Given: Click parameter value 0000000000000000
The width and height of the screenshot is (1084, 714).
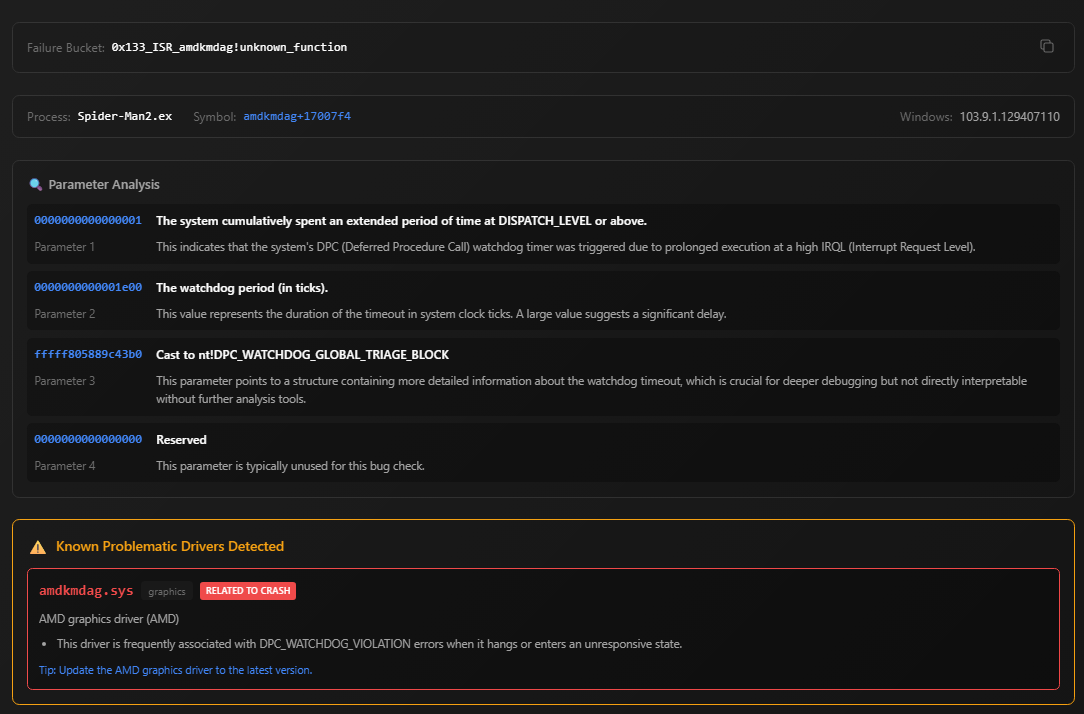Looking at the screenshot, I should (x=88, y=440).
